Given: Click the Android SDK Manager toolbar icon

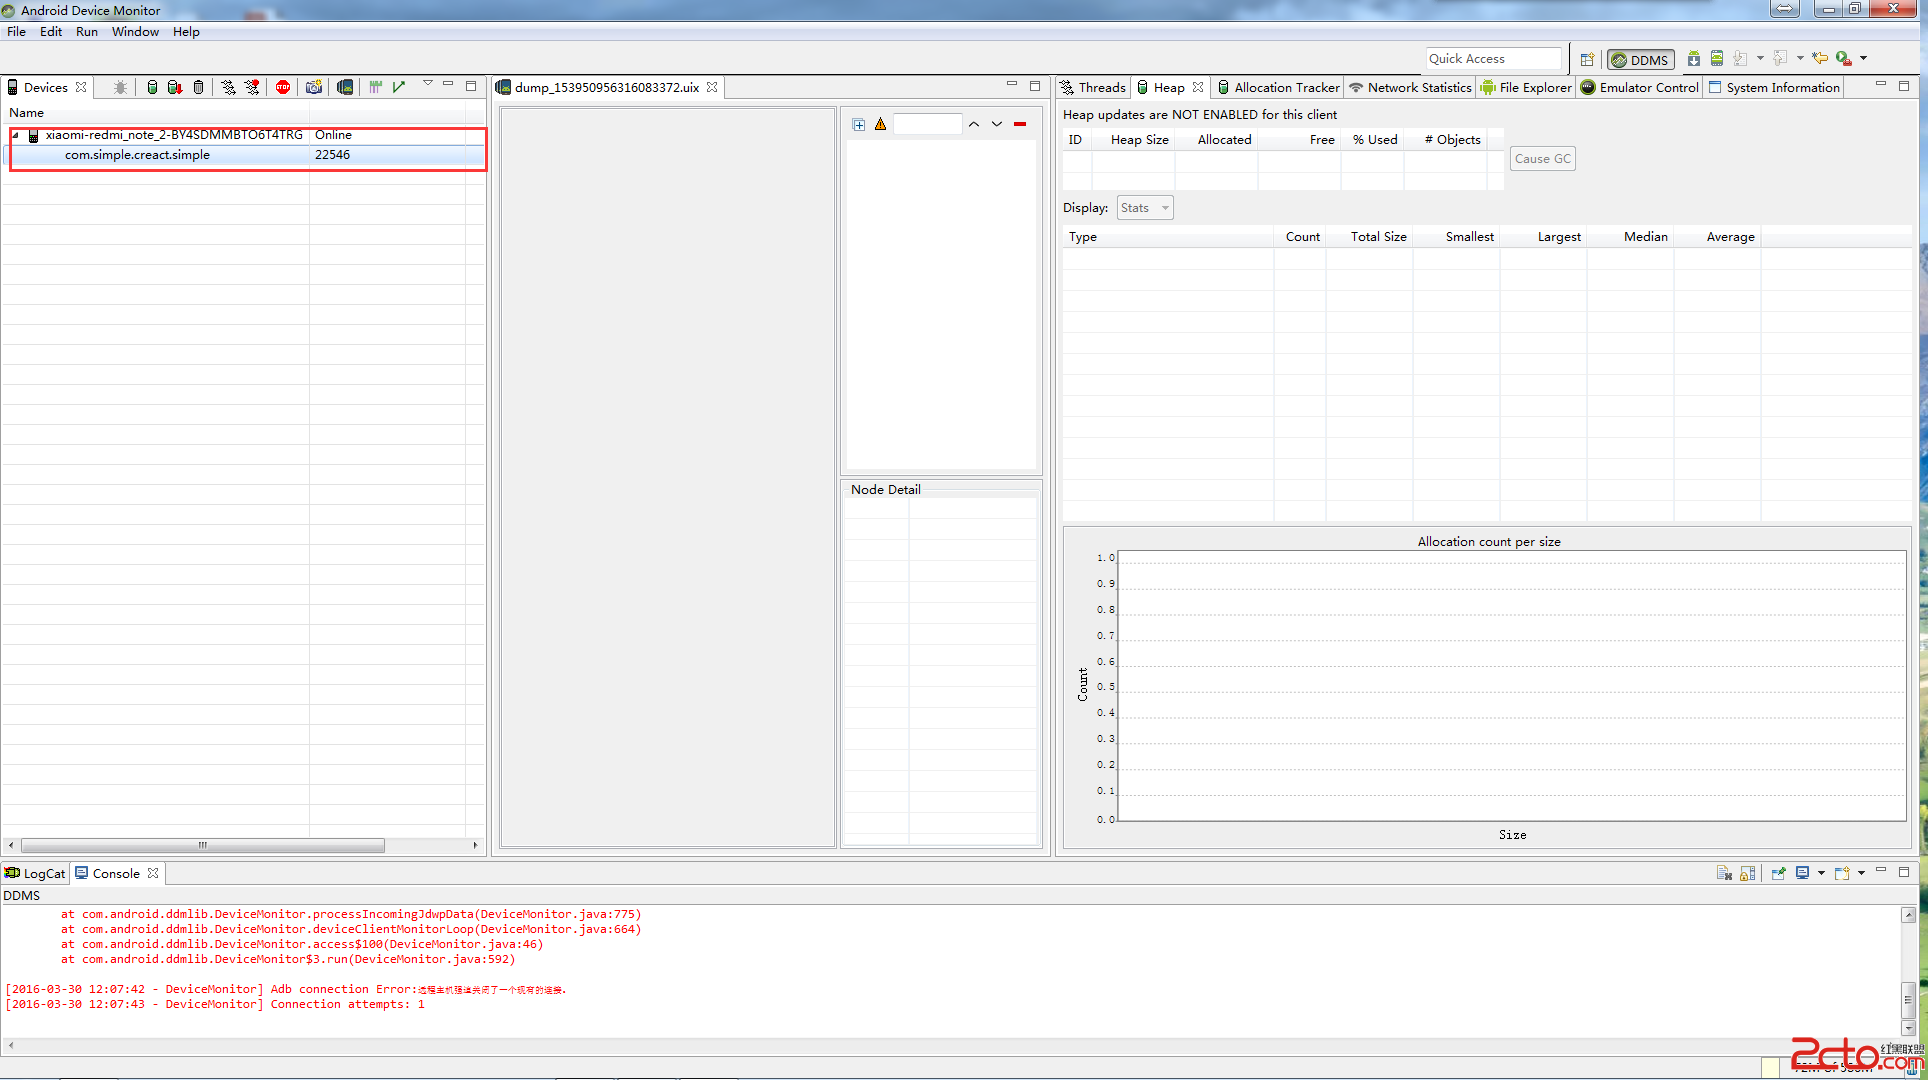Looking at the screenshot, I should coord(1693,59).
